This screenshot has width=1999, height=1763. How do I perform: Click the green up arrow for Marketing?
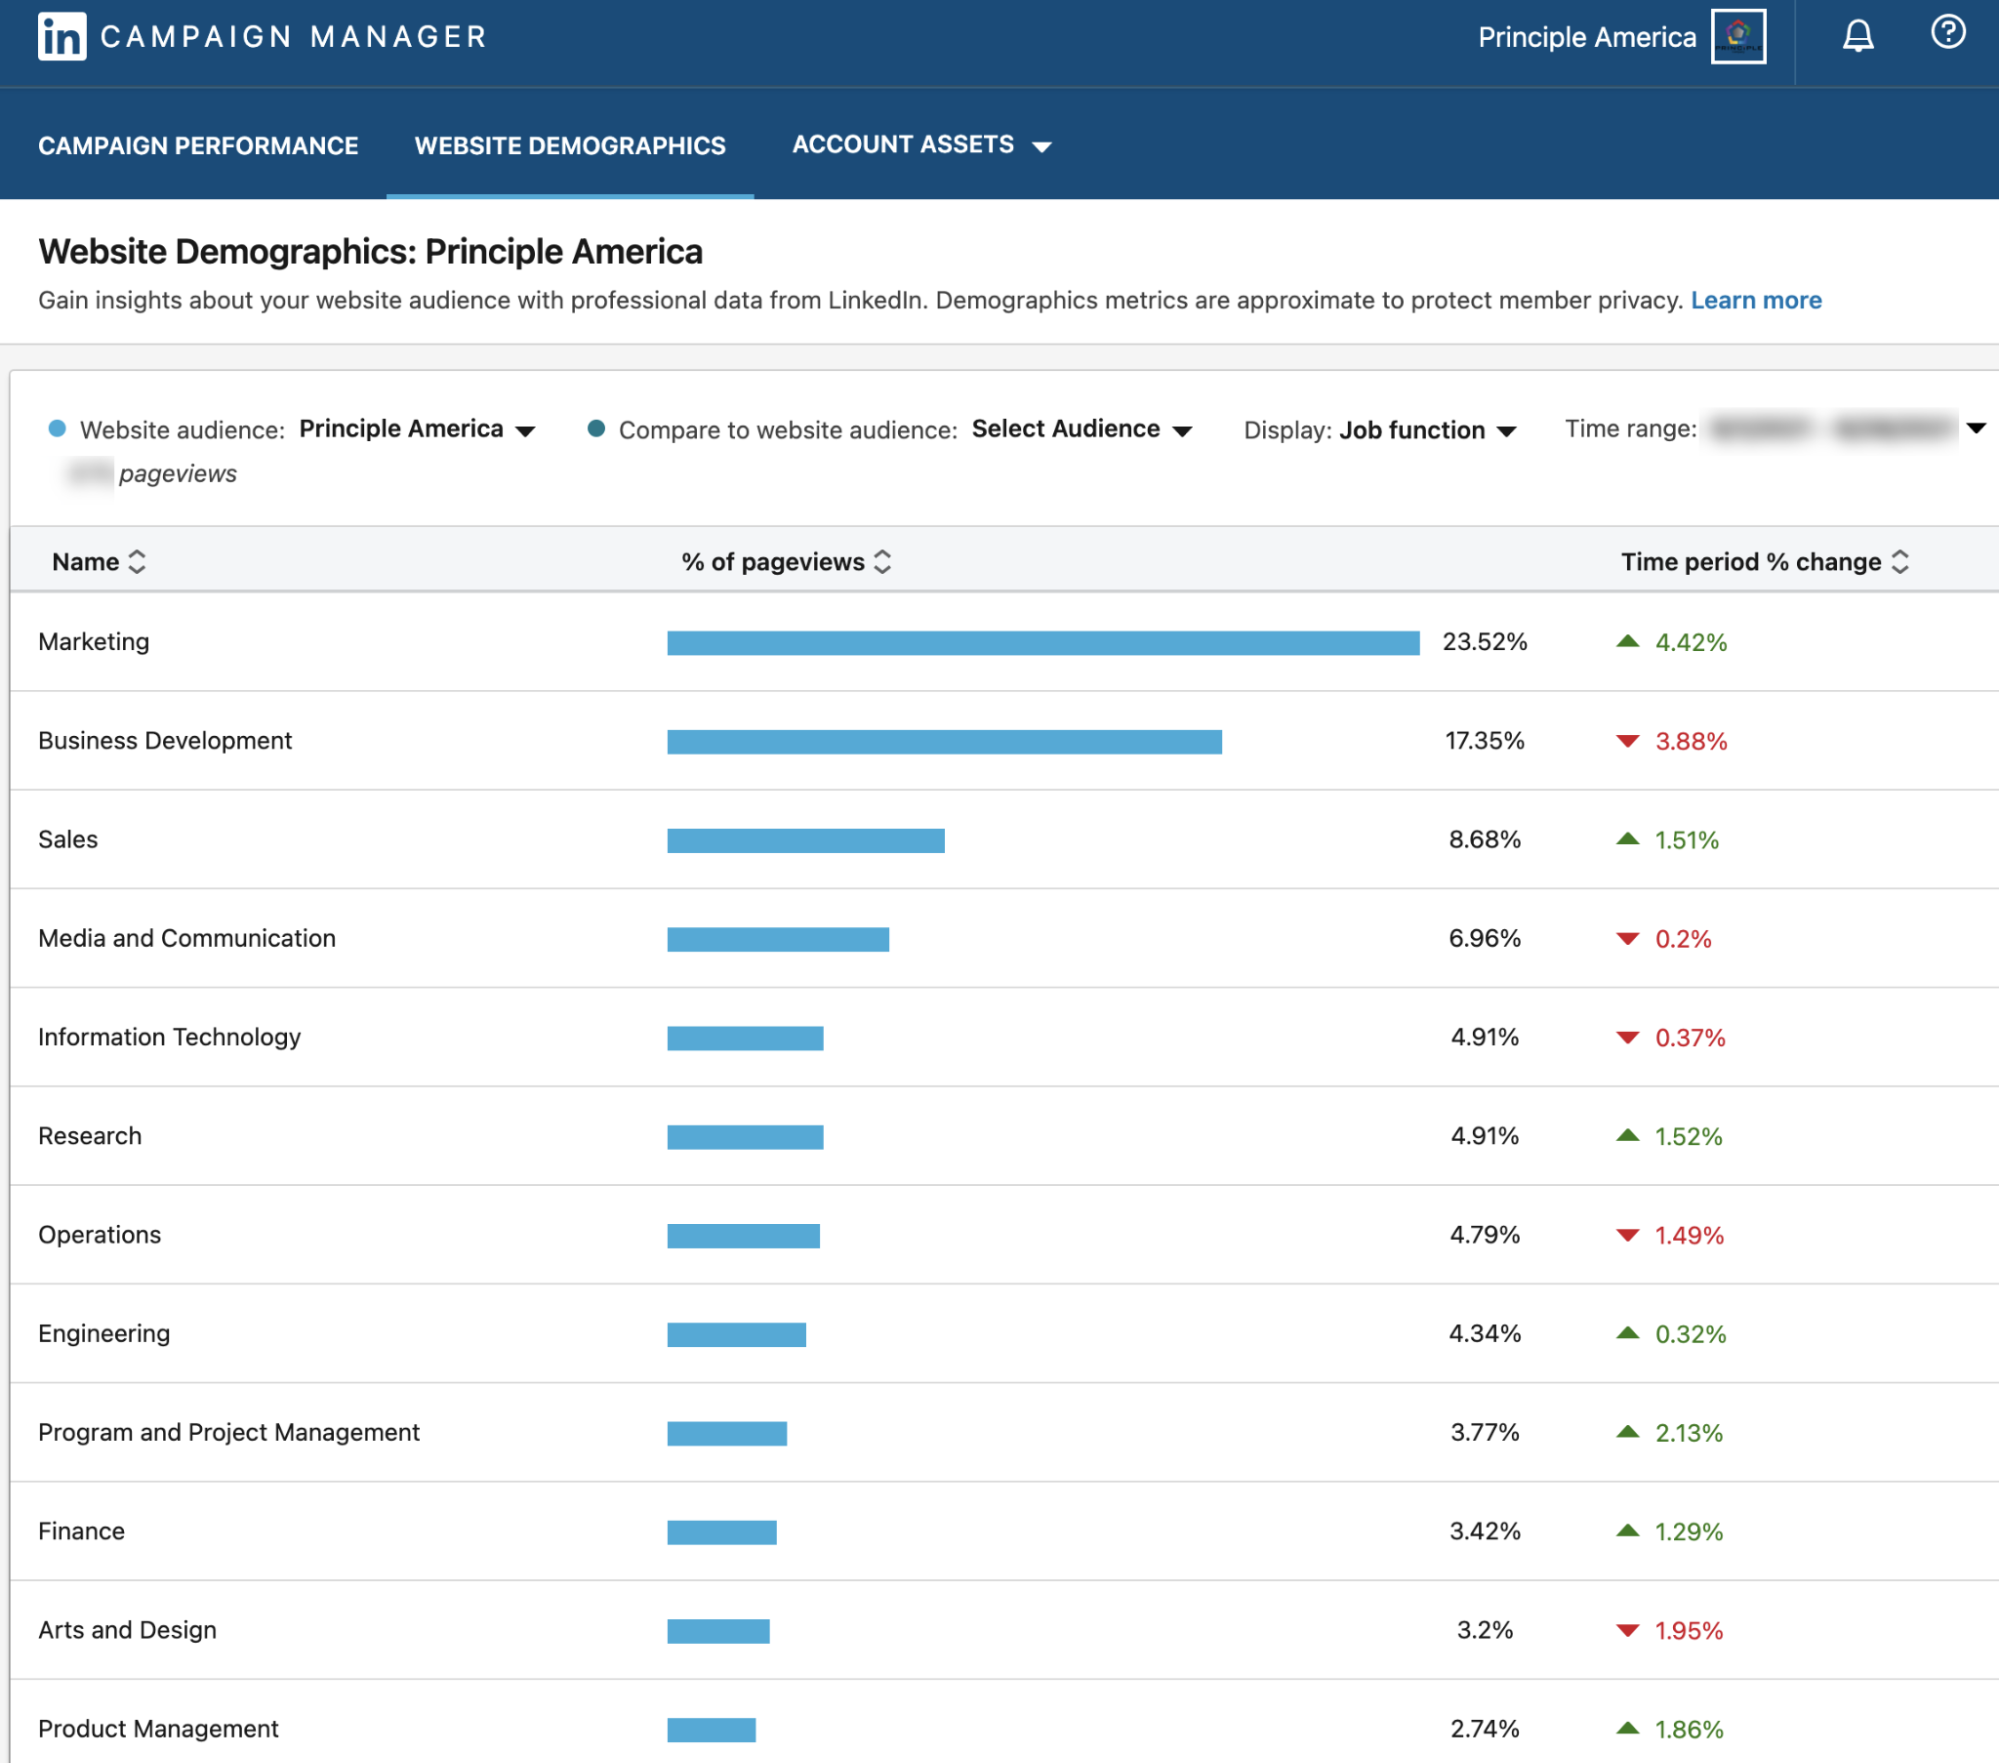click(1627, 642)
